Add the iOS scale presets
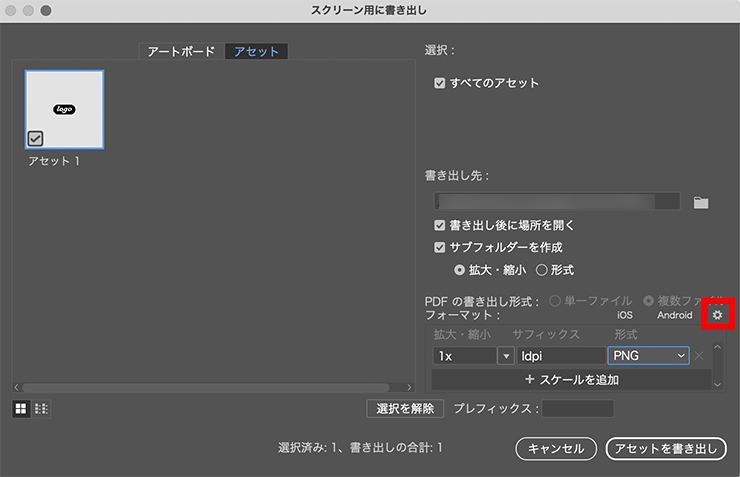The height and width of the screenshot is (477, 740). 625,315
